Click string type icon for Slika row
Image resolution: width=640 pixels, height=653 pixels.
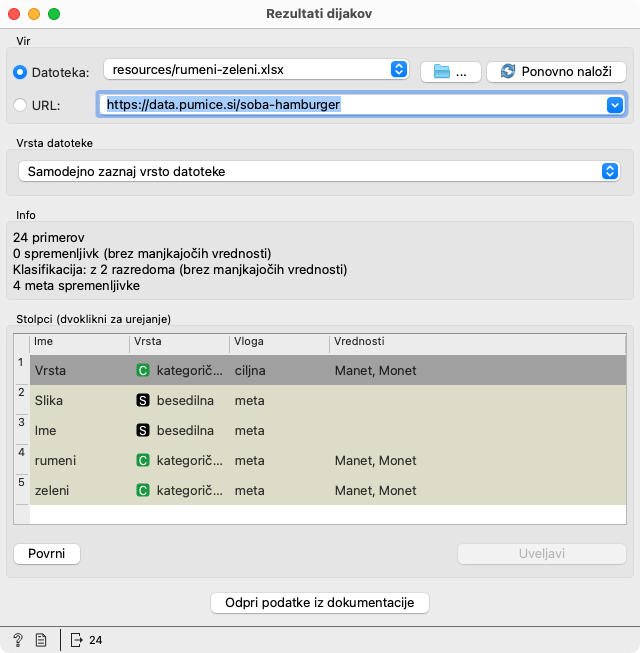point(143,400)
